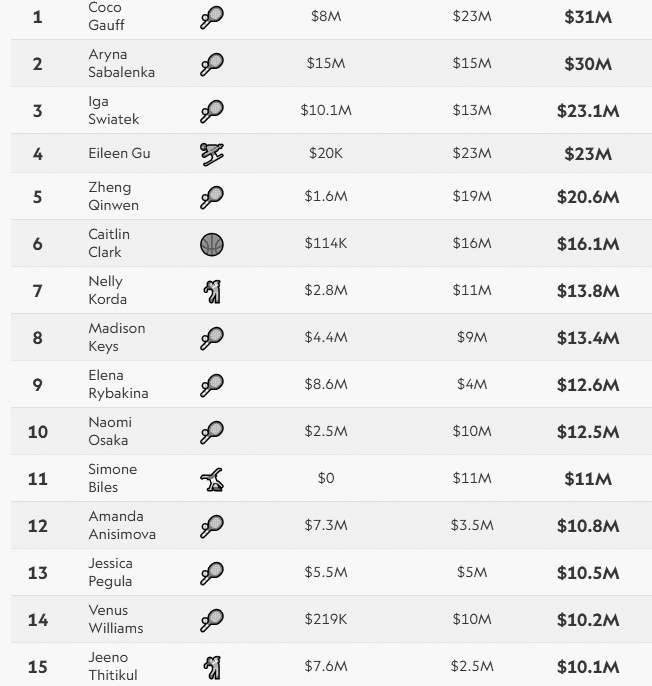Click the golf icon in Nelly Korda's row
This screenshot has height=686, width=652.
pos(211,291)
